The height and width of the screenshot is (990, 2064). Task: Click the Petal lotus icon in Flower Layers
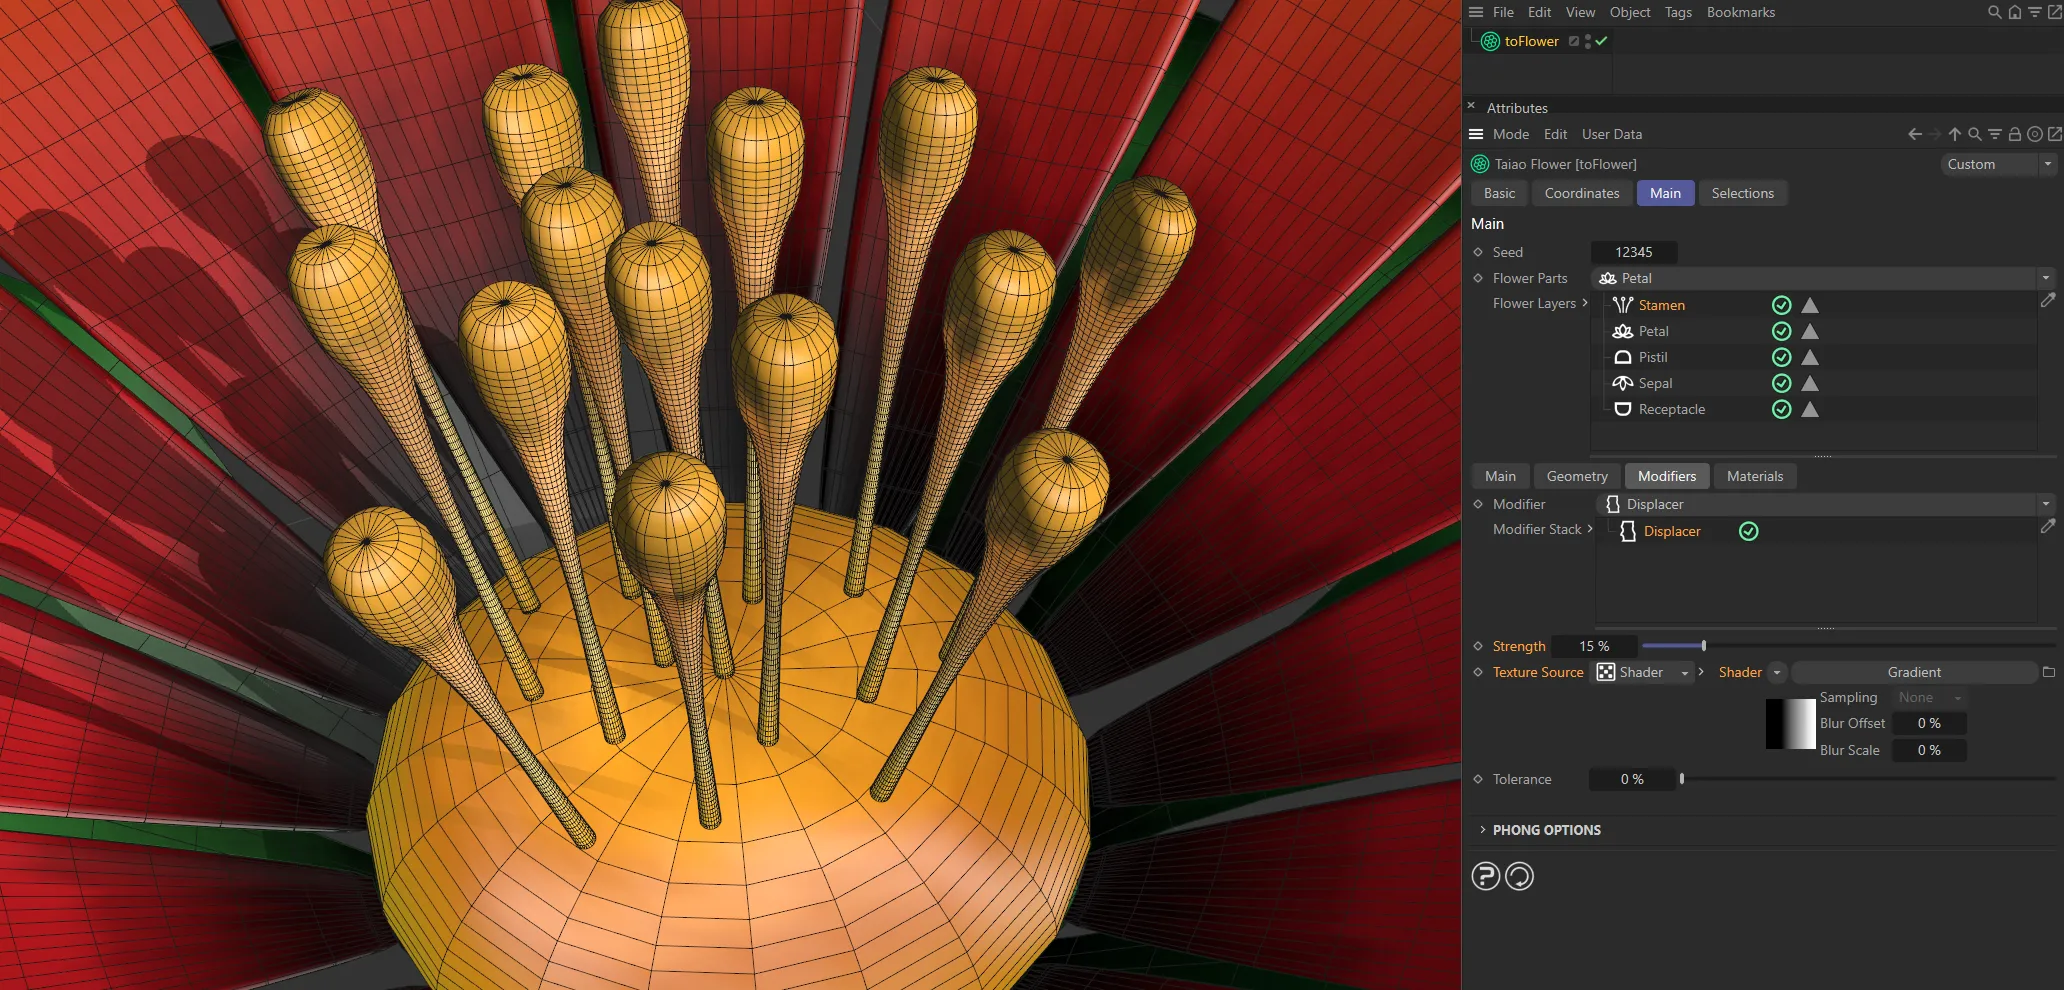click(1622, 331)
